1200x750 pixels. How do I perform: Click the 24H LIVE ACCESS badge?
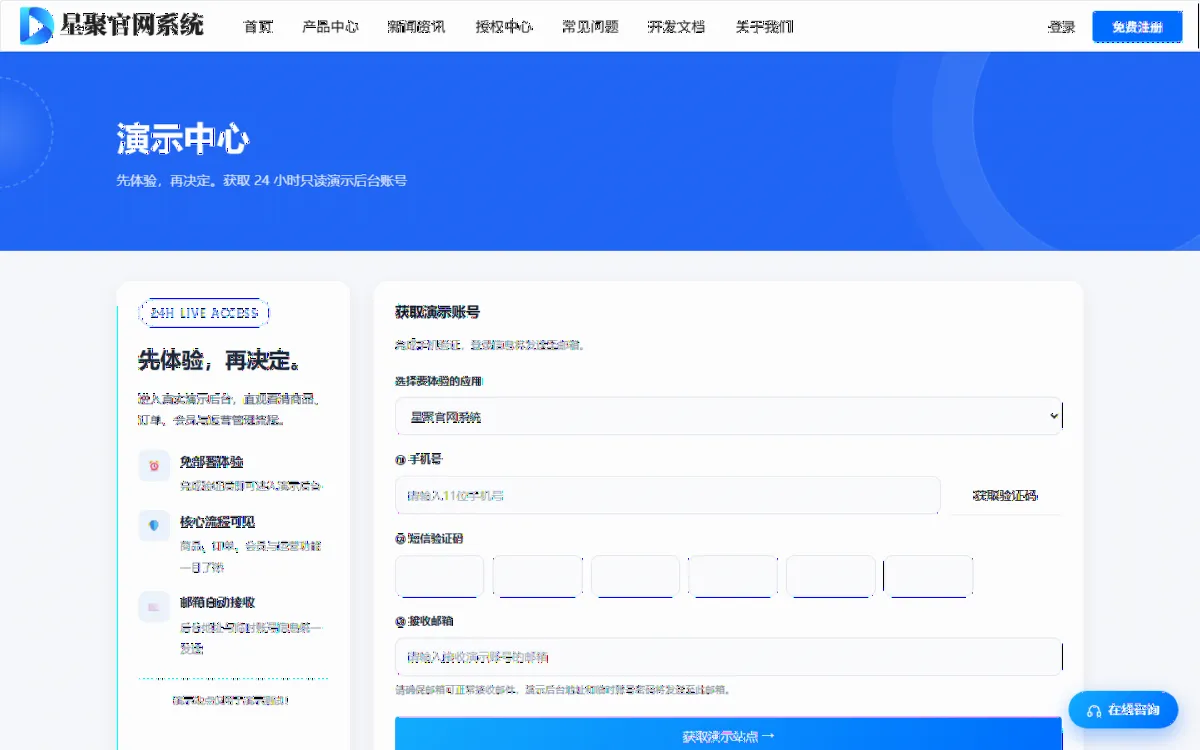204,313
